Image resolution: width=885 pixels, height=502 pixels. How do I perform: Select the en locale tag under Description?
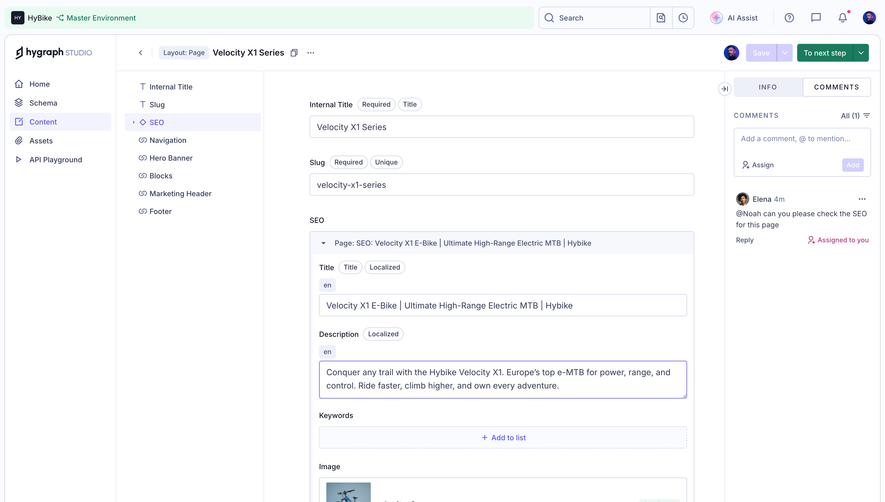(327, 352)
